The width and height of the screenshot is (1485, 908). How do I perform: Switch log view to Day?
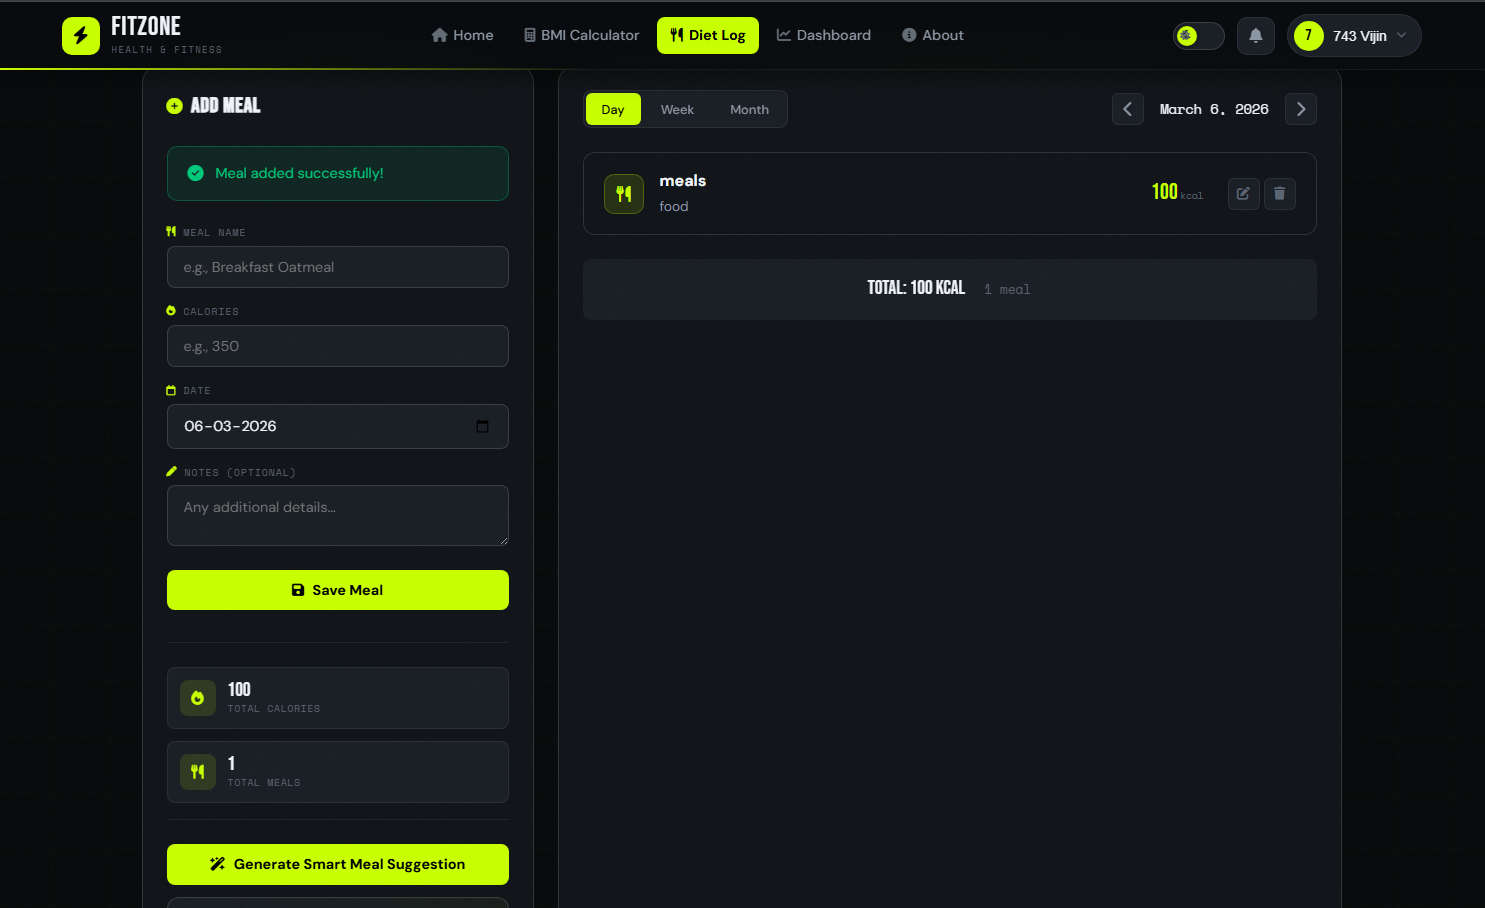click(x=613, y=110)
